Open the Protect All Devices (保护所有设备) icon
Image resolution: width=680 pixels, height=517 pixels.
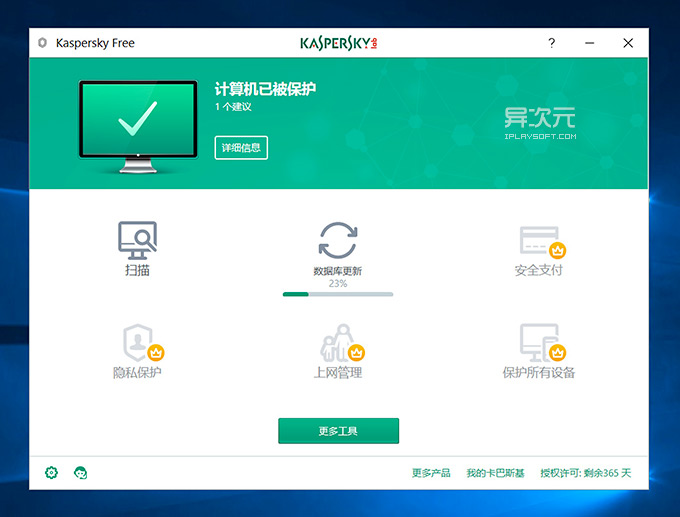click(543, 343)
